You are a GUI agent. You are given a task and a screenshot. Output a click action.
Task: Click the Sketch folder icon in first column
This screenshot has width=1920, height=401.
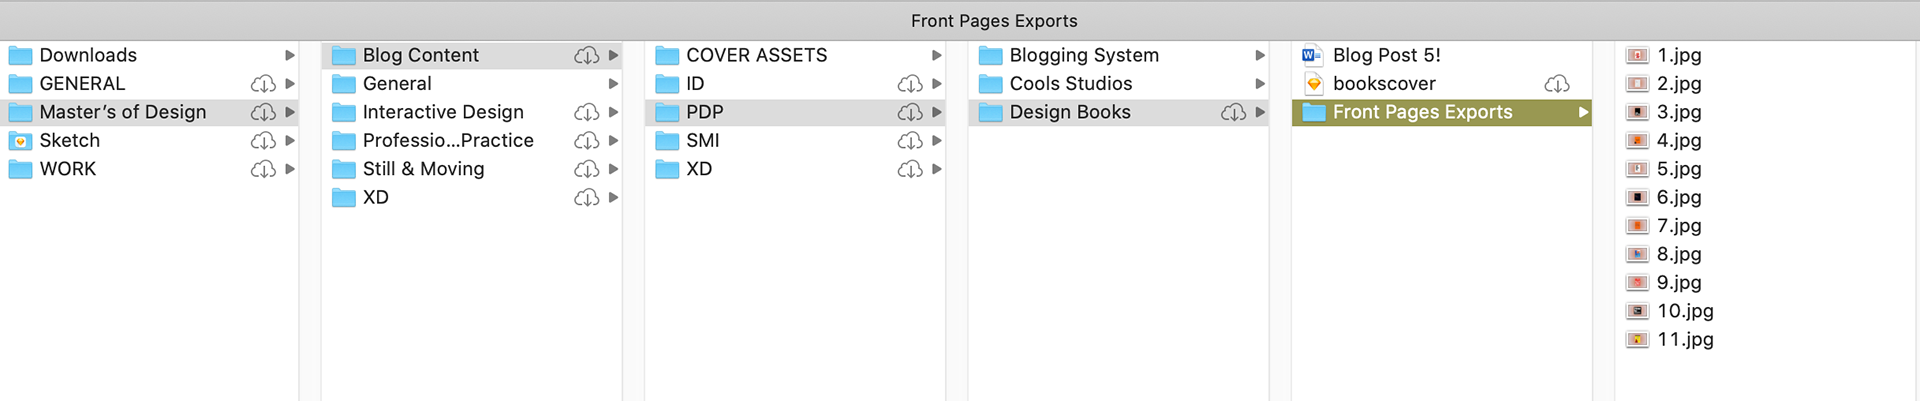pyautogui.click(x=20, y=141)
